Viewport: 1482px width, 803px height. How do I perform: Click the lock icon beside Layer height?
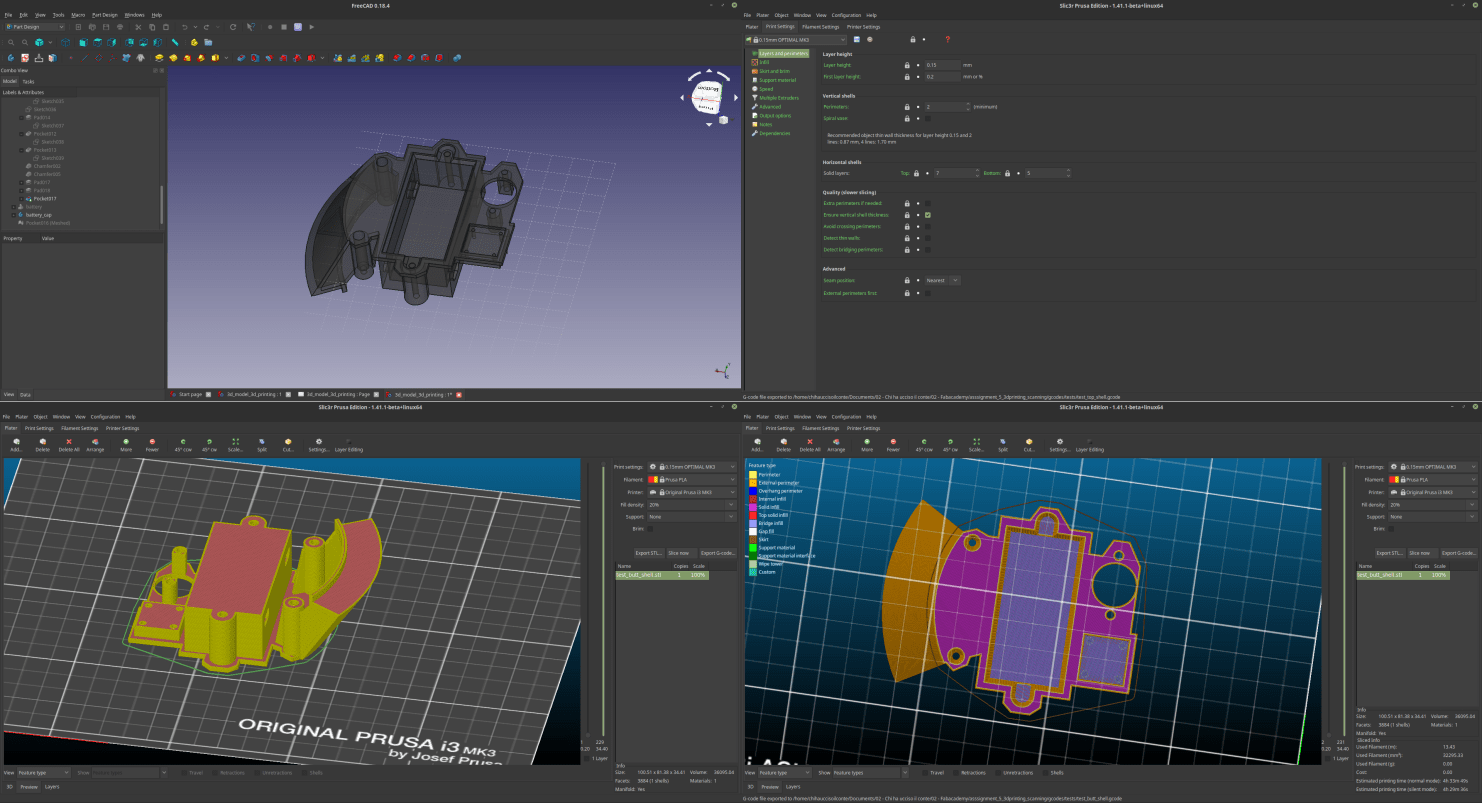pos(907,65)
